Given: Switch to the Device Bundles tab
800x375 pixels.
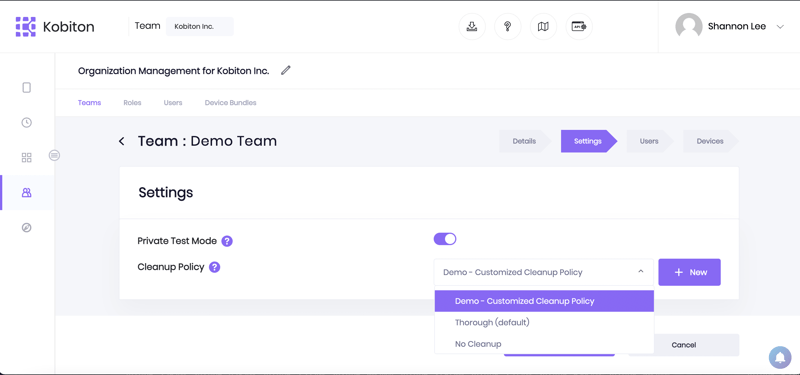Looking at the screenshot, I should point(231,103).
